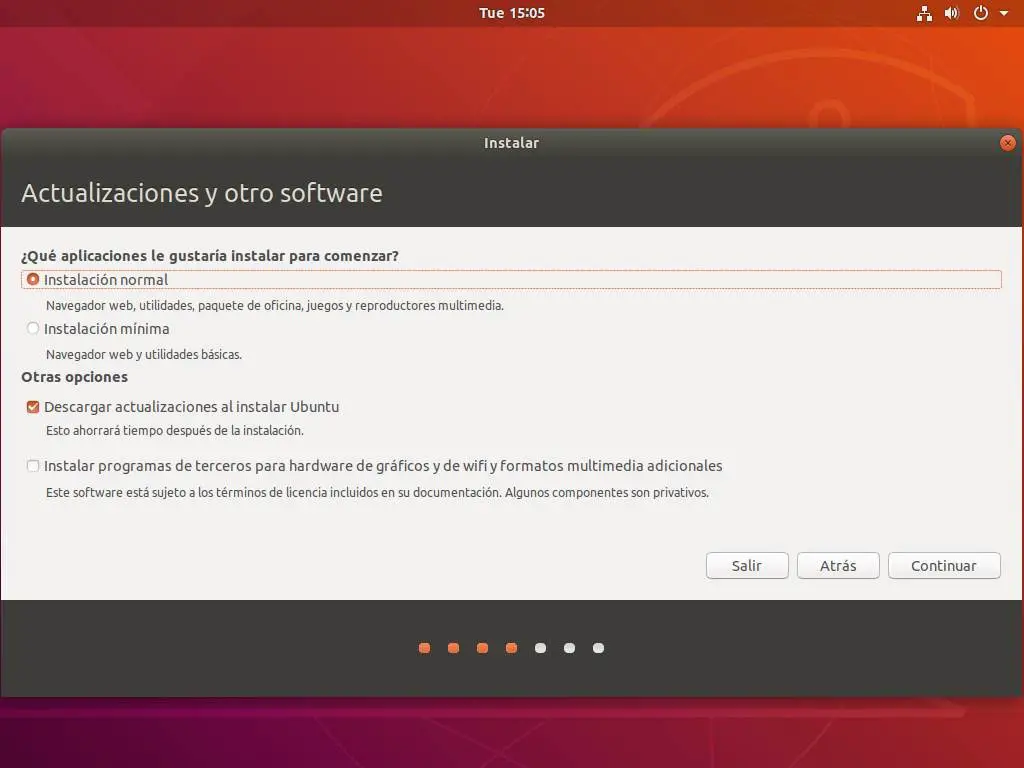Click the power icon in top bar
Viewport: 1024px width, 768px height.
click(980, 13)
